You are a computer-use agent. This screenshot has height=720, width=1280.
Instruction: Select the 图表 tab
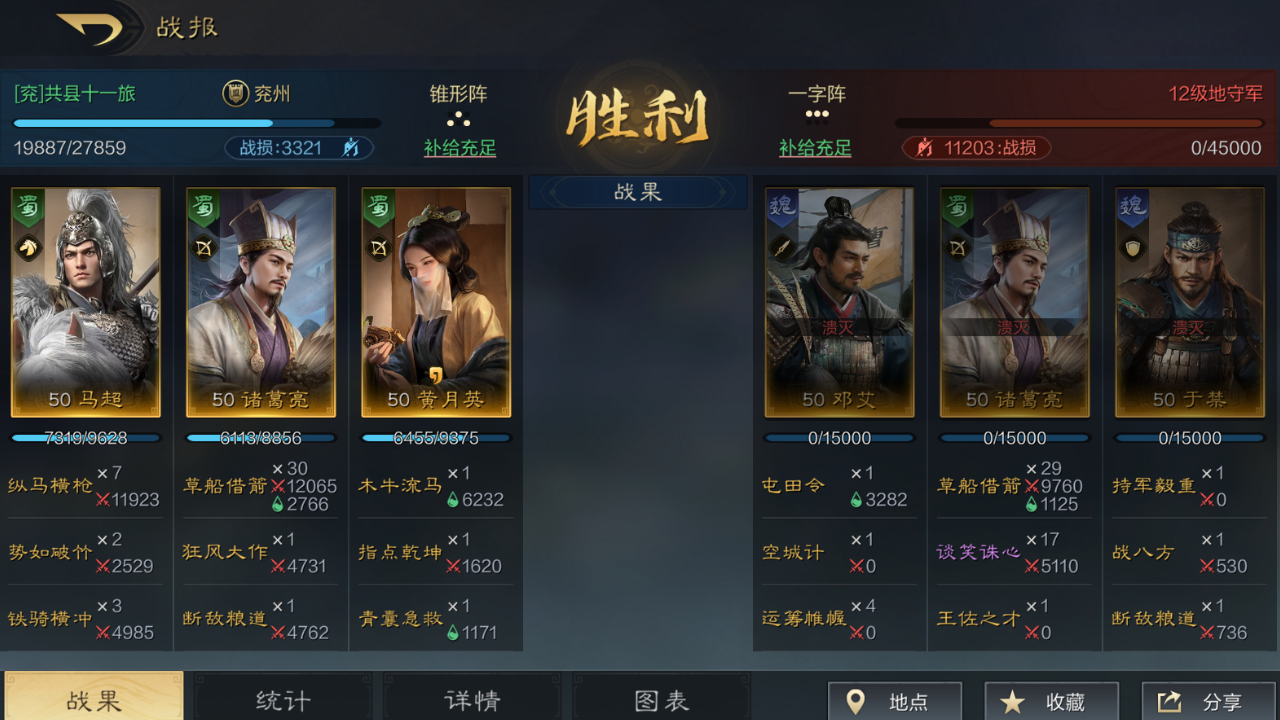(x=662, y=700)
